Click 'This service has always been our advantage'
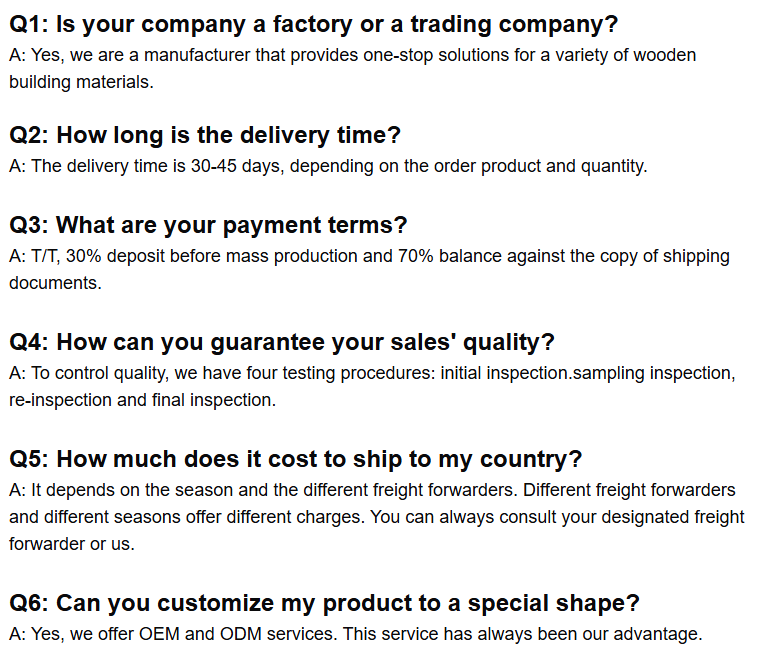The height and width of the screenshot is (661, 774). (x=522, y=634)
